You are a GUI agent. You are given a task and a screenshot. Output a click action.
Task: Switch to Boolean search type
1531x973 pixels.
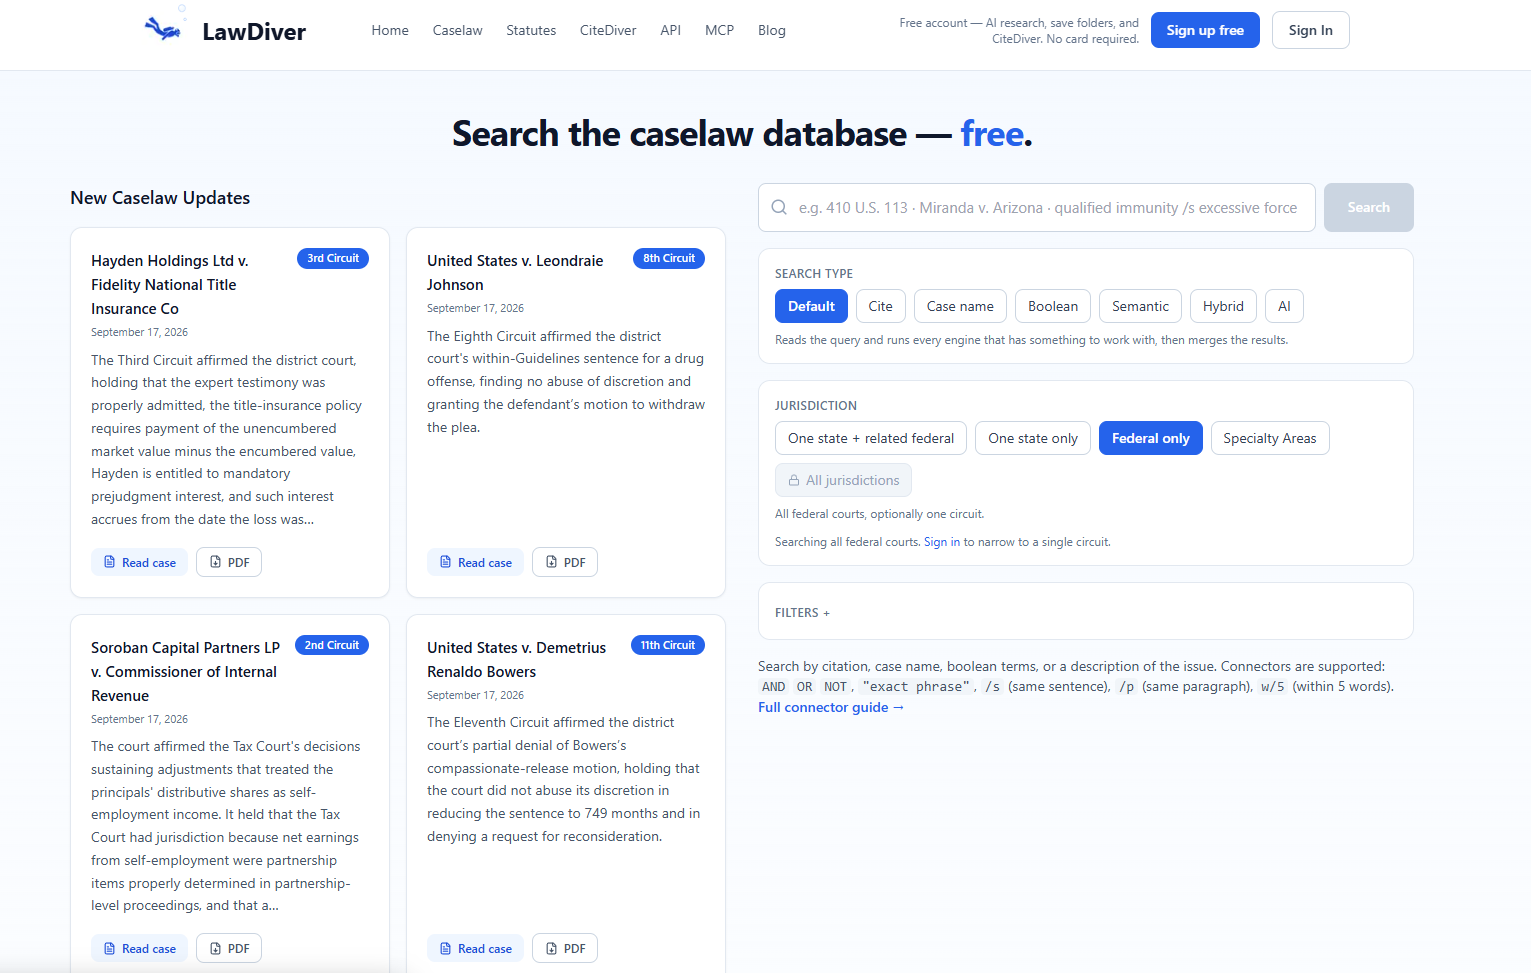(1053, 306)
